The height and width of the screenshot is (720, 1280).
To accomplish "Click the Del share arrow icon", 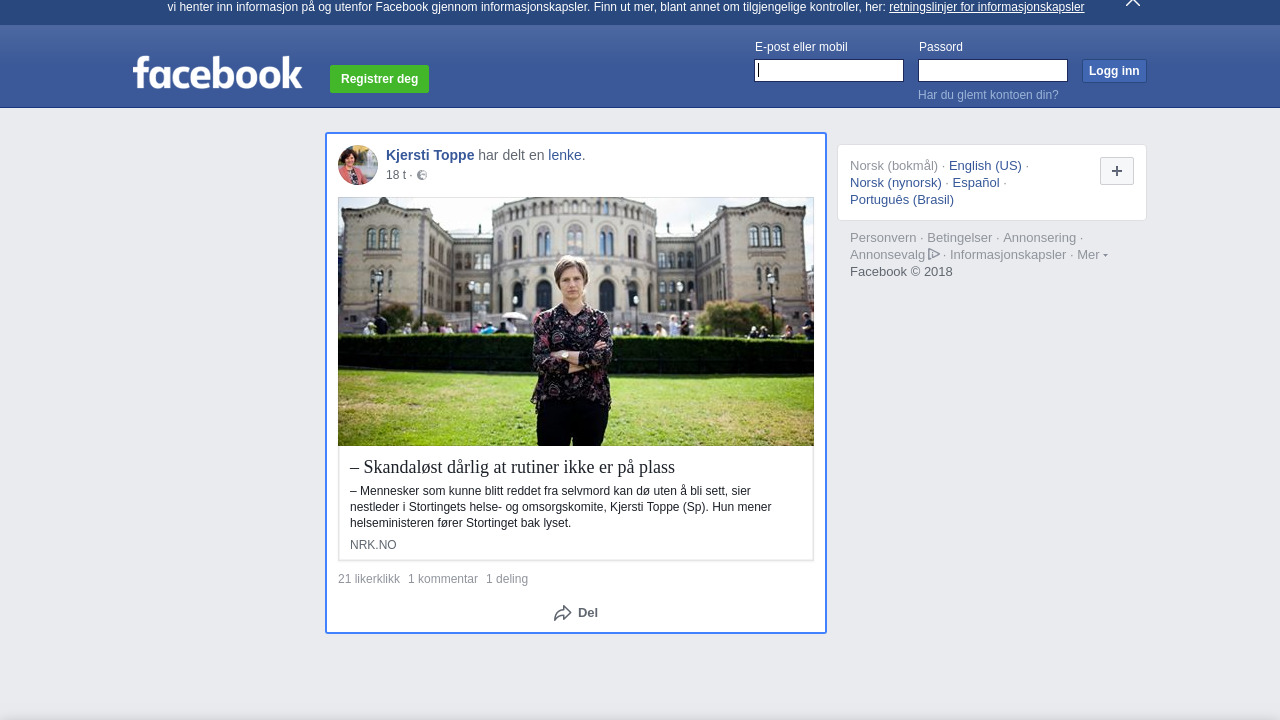I will [x=563, y=613].
